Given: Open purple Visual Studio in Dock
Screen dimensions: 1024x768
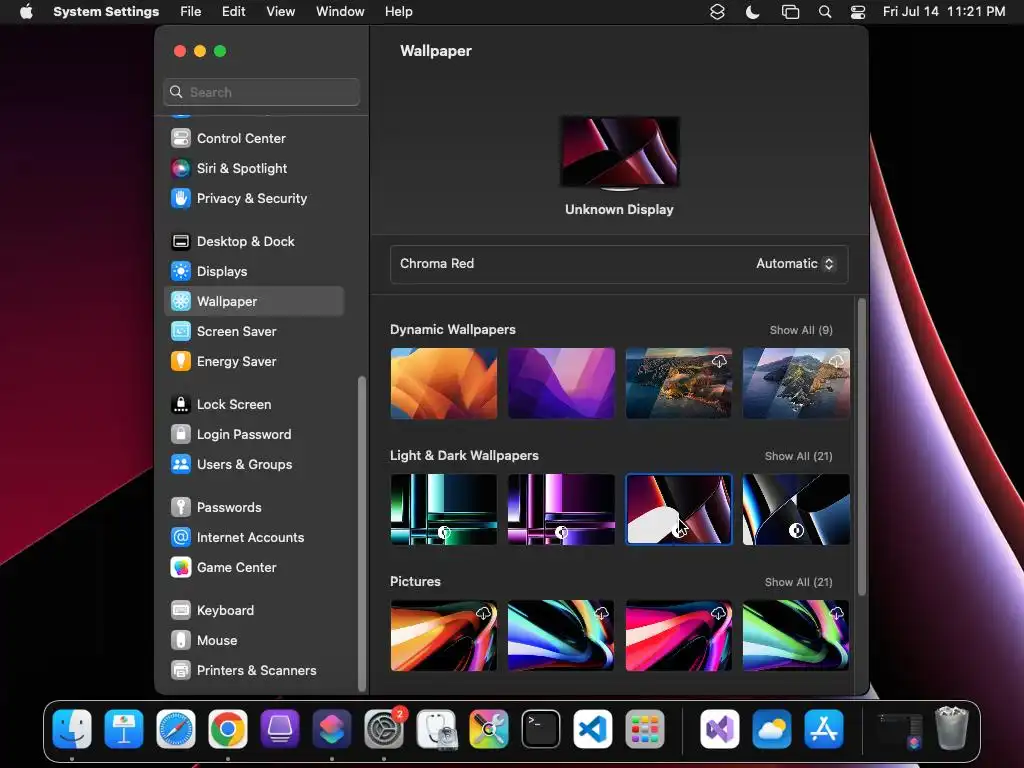Looking at the screenshot, I should [720, 729].
